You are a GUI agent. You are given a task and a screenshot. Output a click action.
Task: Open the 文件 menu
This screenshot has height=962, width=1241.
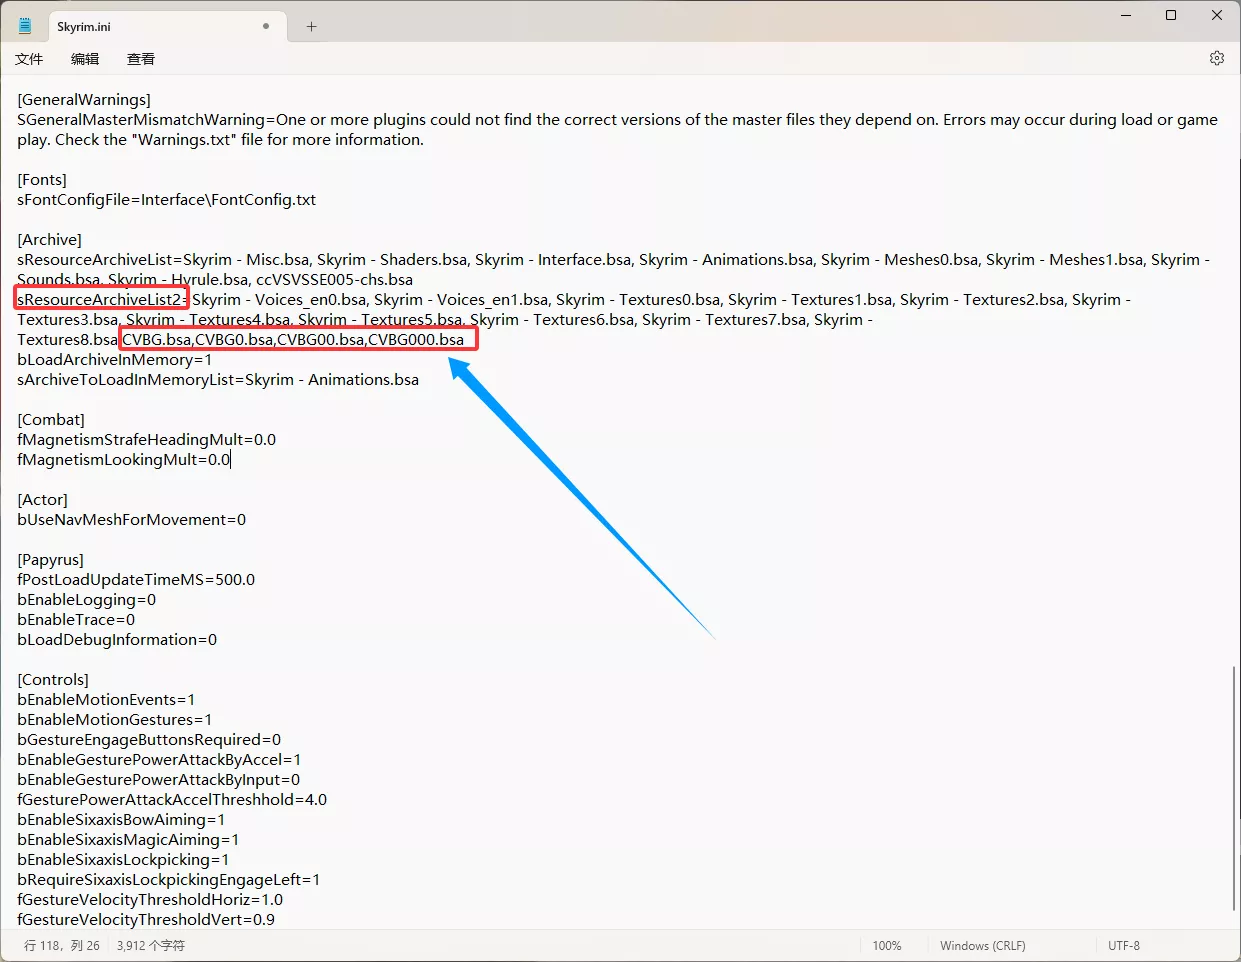[x=29, y=59]
